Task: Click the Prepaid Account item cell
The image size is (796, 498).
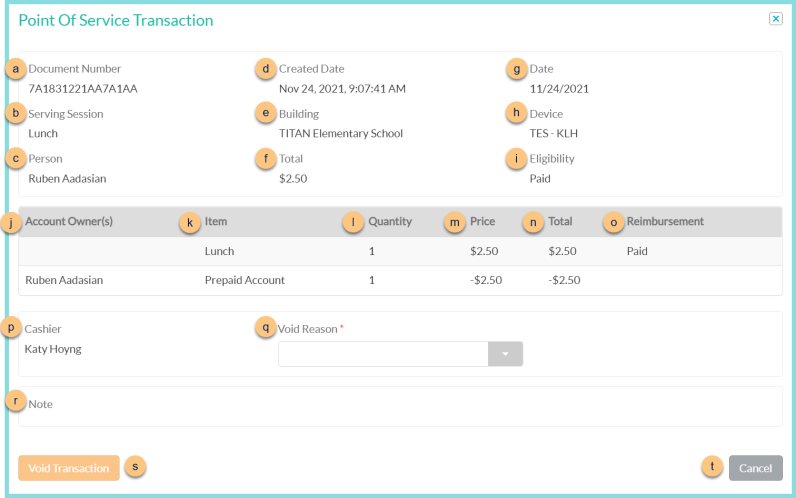Action: point(245,280)
